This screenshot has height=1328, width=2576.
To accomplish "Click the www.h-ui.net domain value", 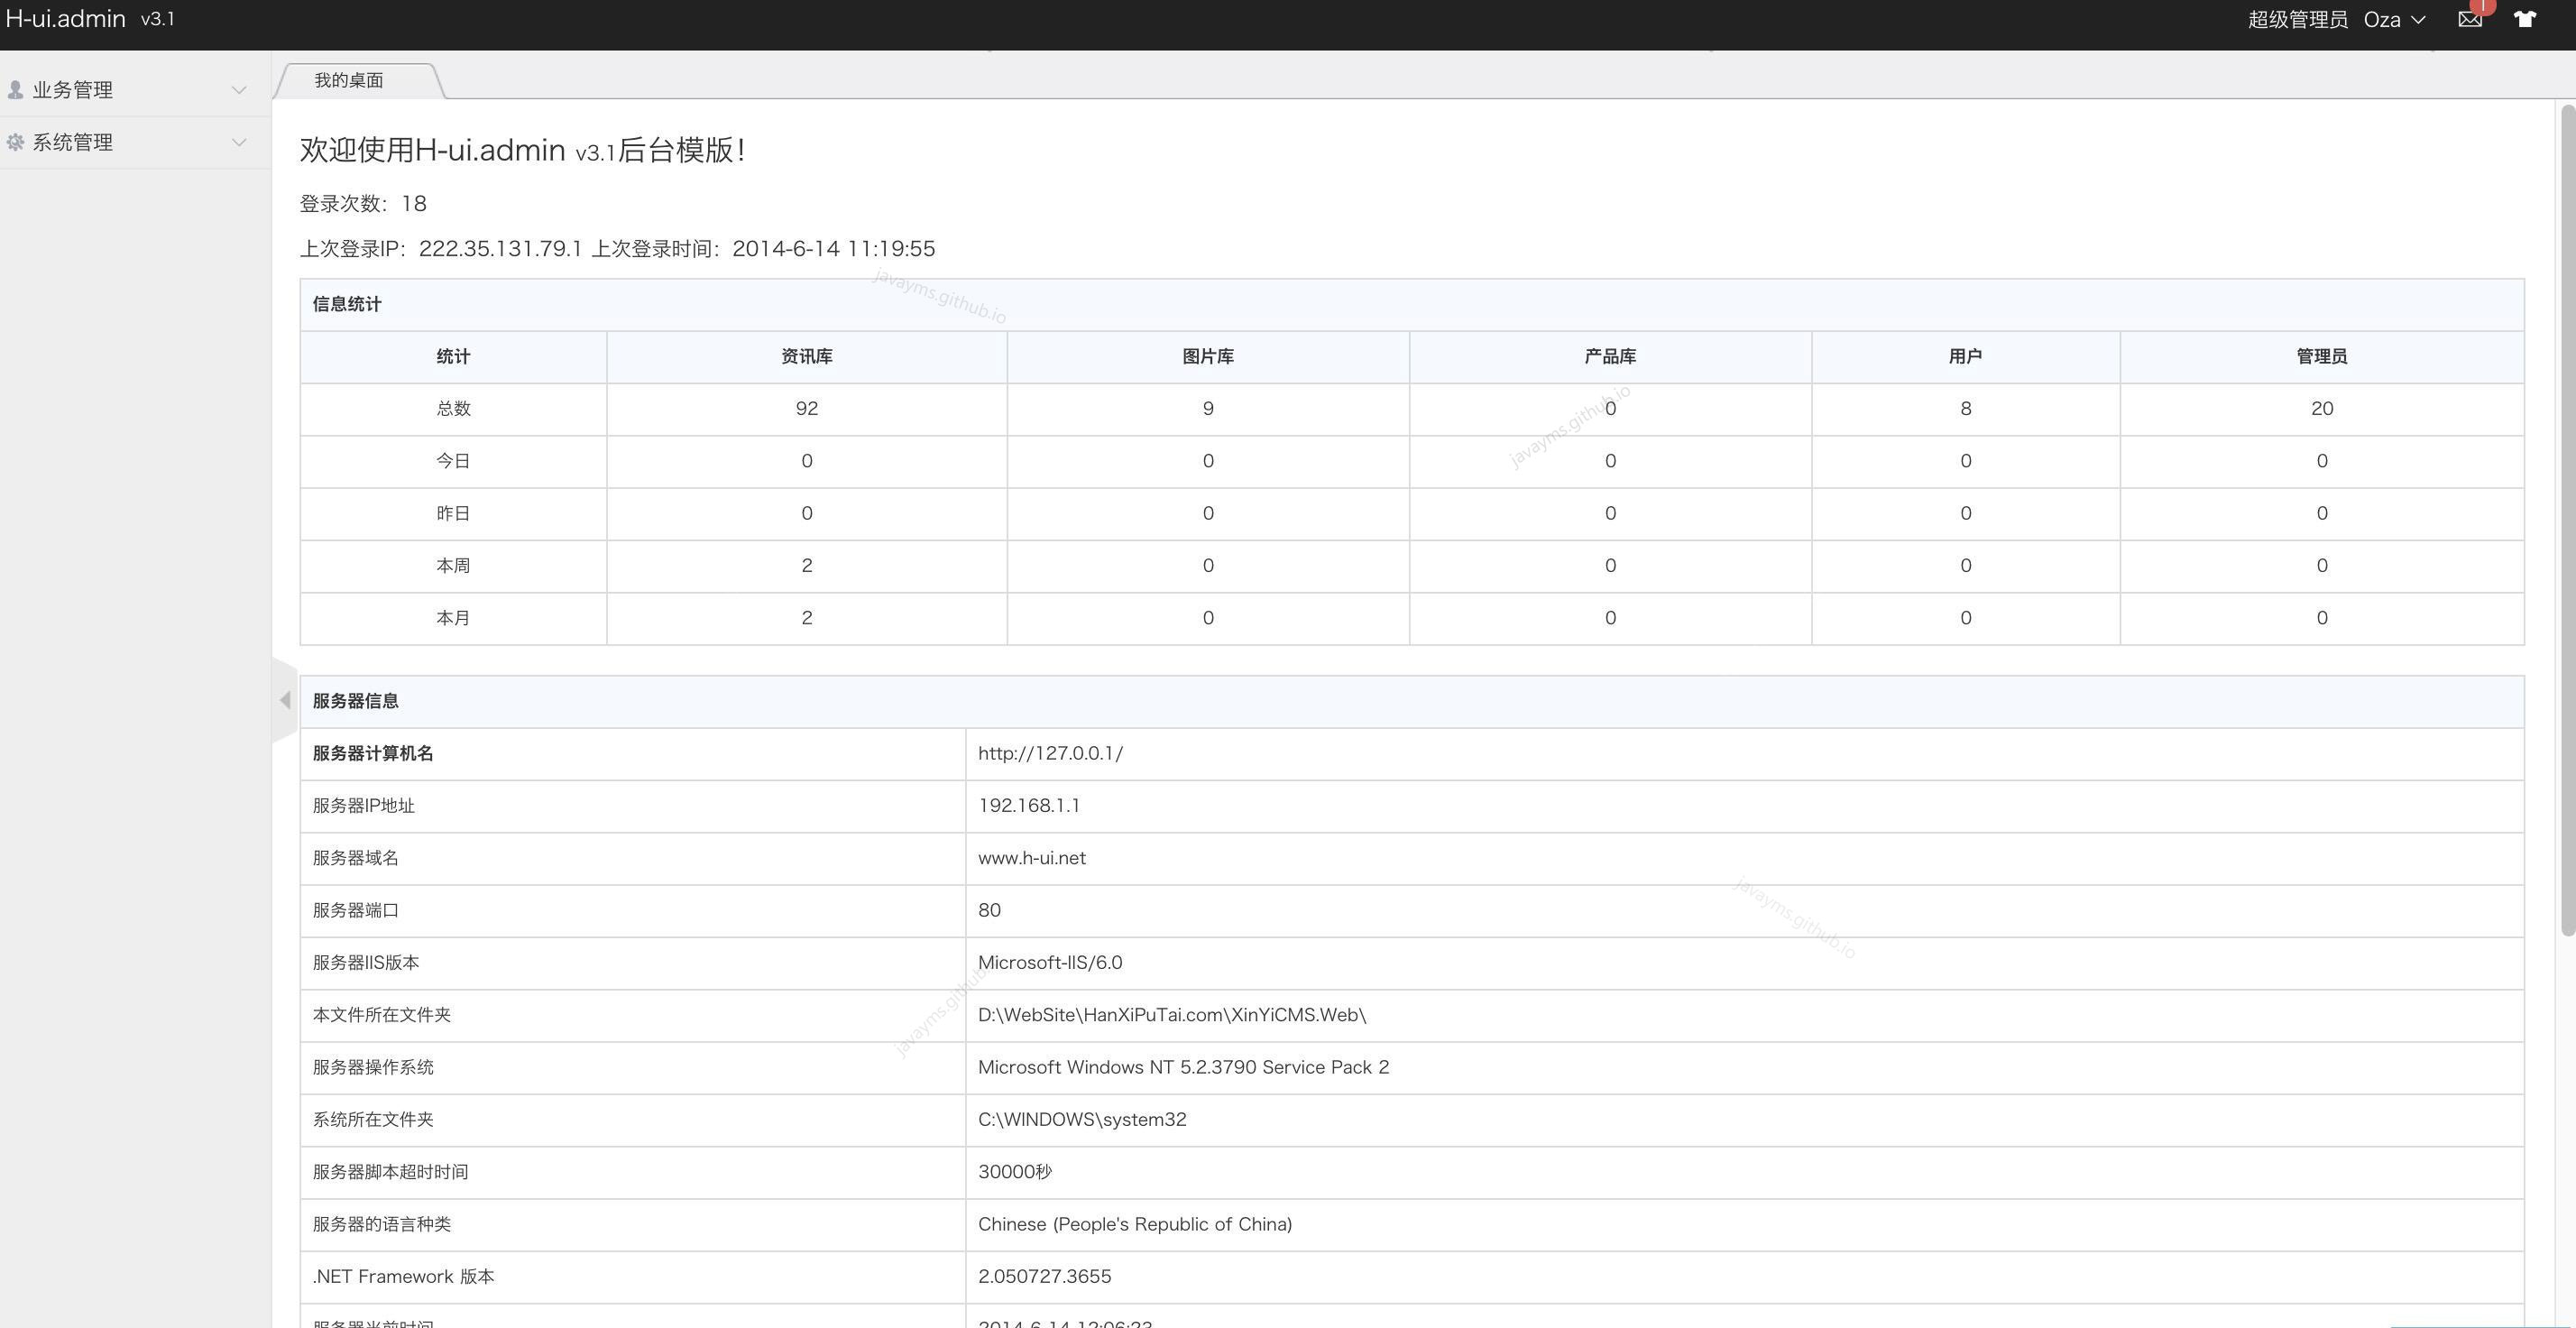I will (x=1032, y=858).
